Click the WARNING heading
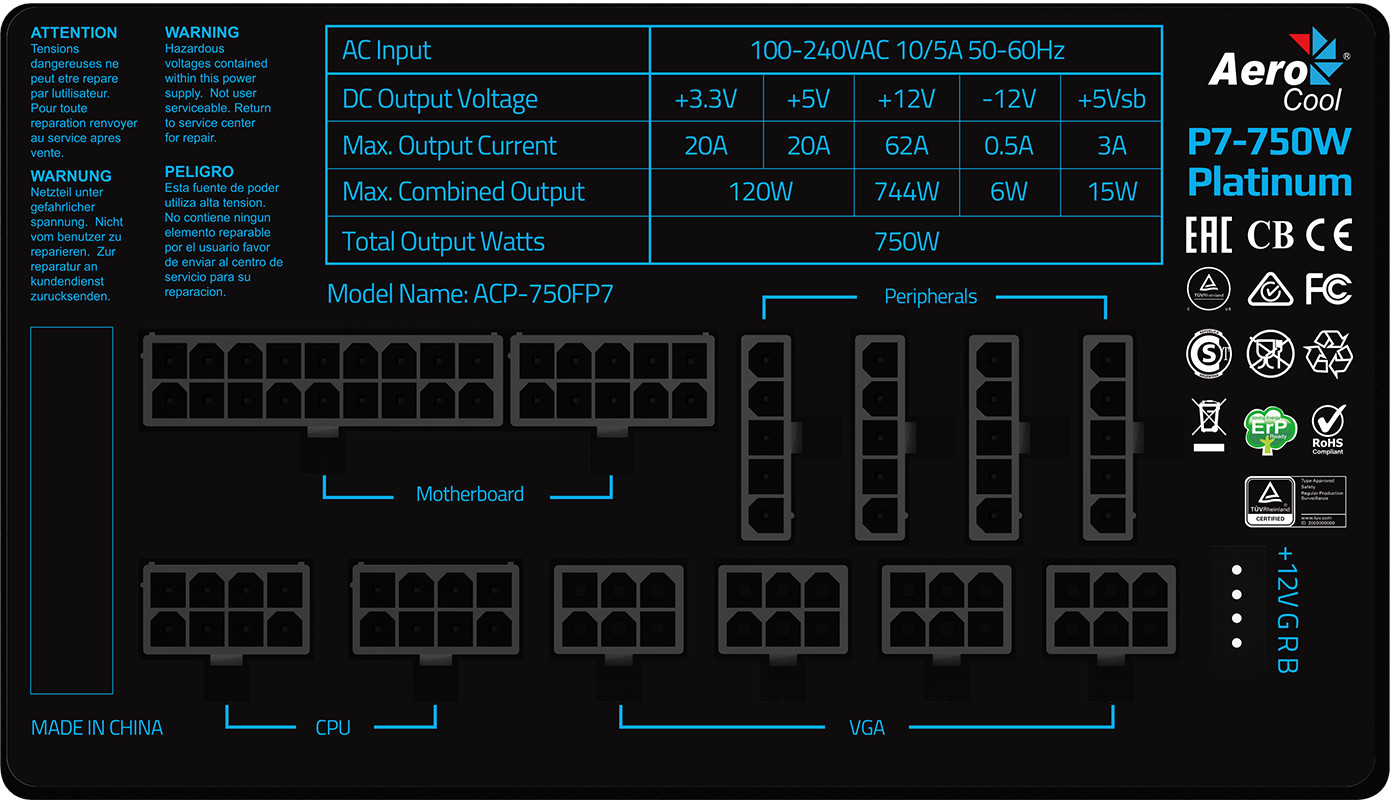Image resolution: width=1390 pixels, height=800 pixels. (202, 33)
